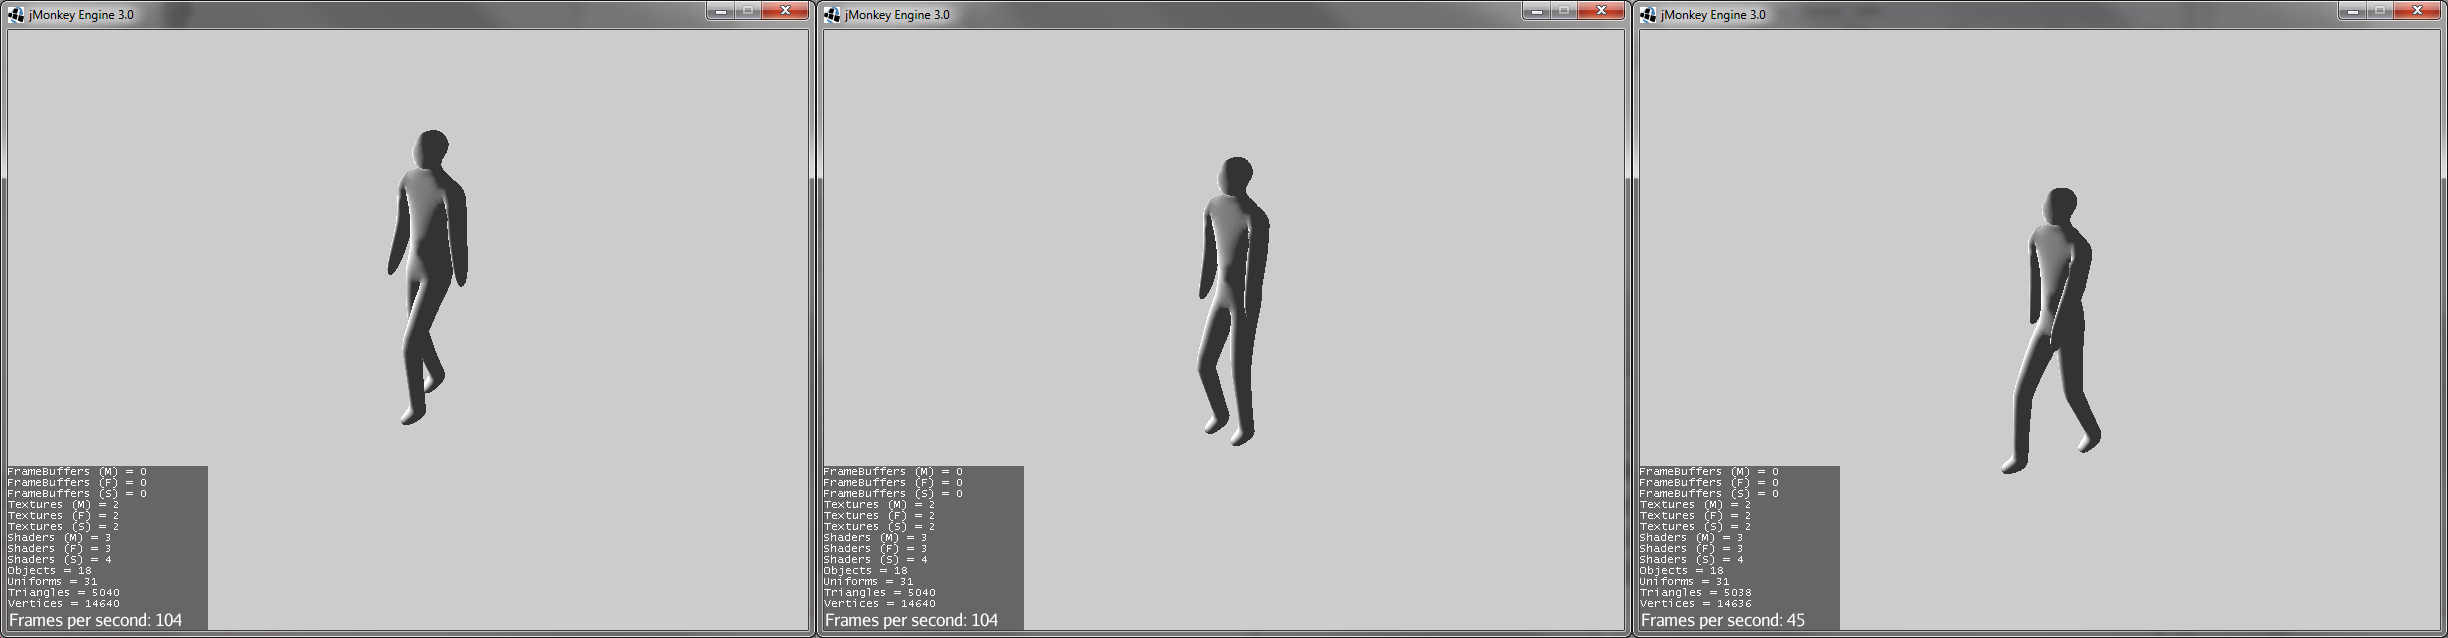This screenshot has height=638, width=2448.
Task: Close the left jMonkey Engine window
Action: click(x=785, y=11)
